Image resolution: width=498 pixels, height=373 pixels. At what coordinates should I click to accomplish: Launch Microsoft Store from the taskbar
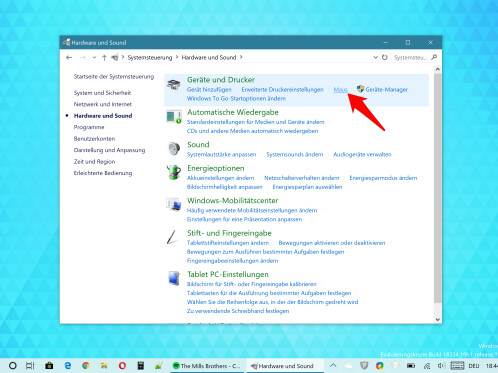click(x=49, y=366)
